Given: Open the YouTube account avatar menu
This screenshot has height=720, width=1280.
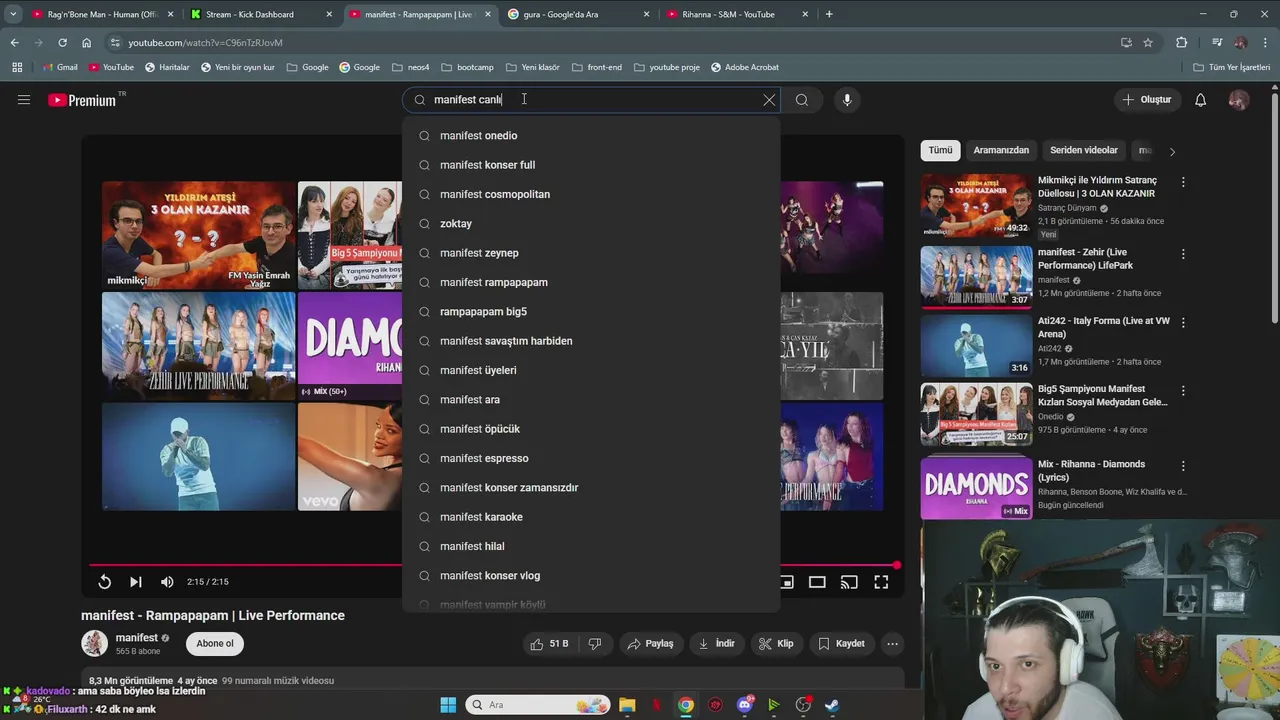Looking at the screenshot, I should [x=1239, y=100].
